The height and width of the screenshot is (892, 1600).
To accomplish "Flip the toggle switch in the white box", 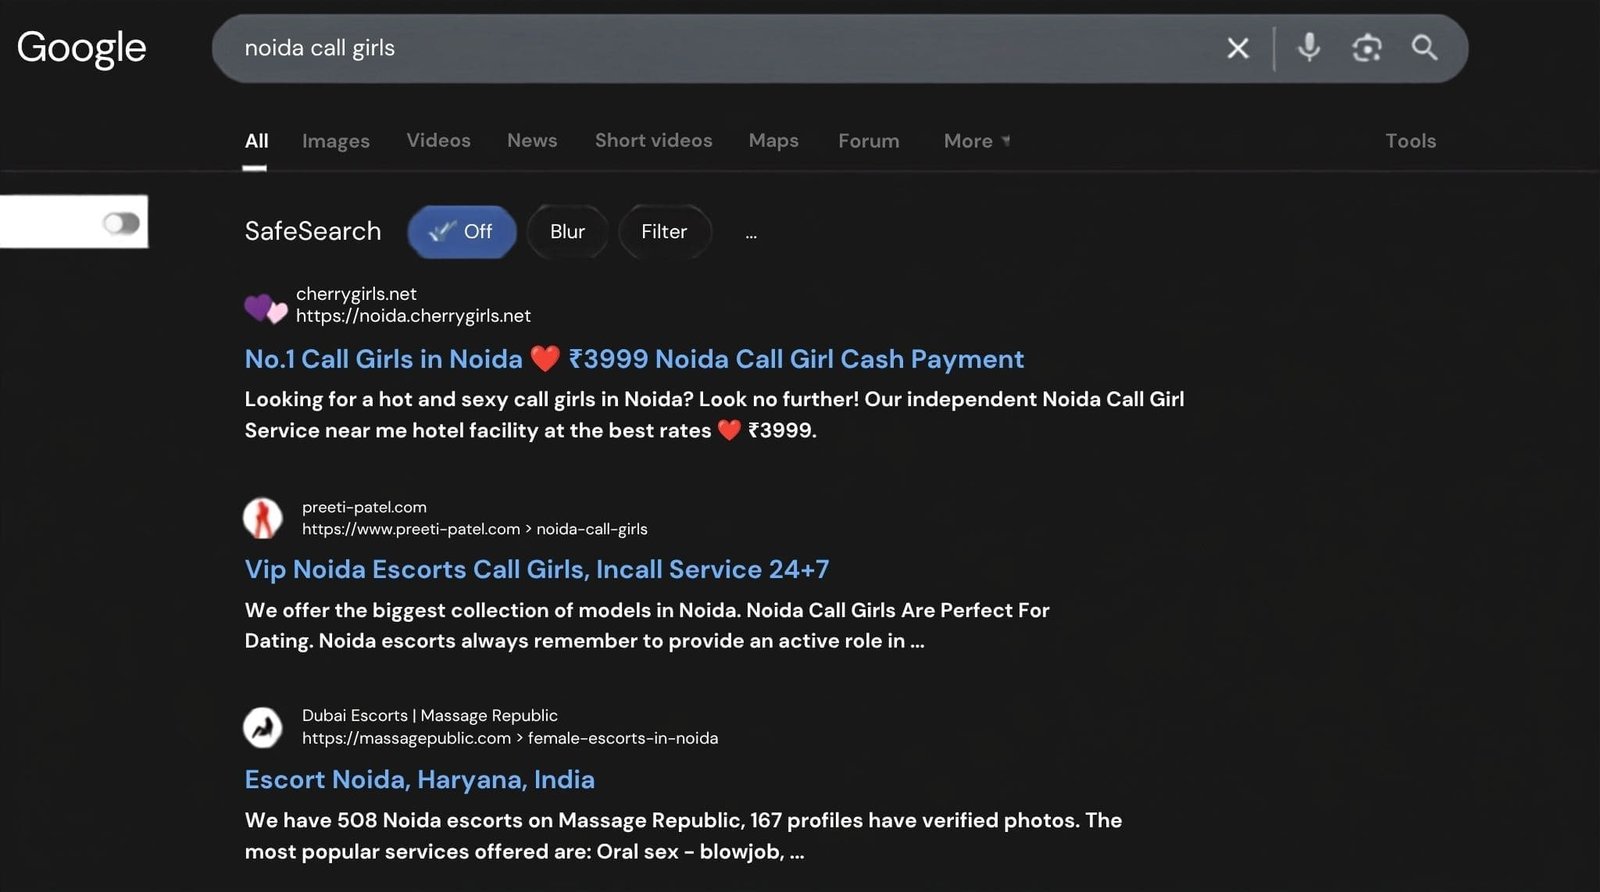I will (x=121, y=222).
